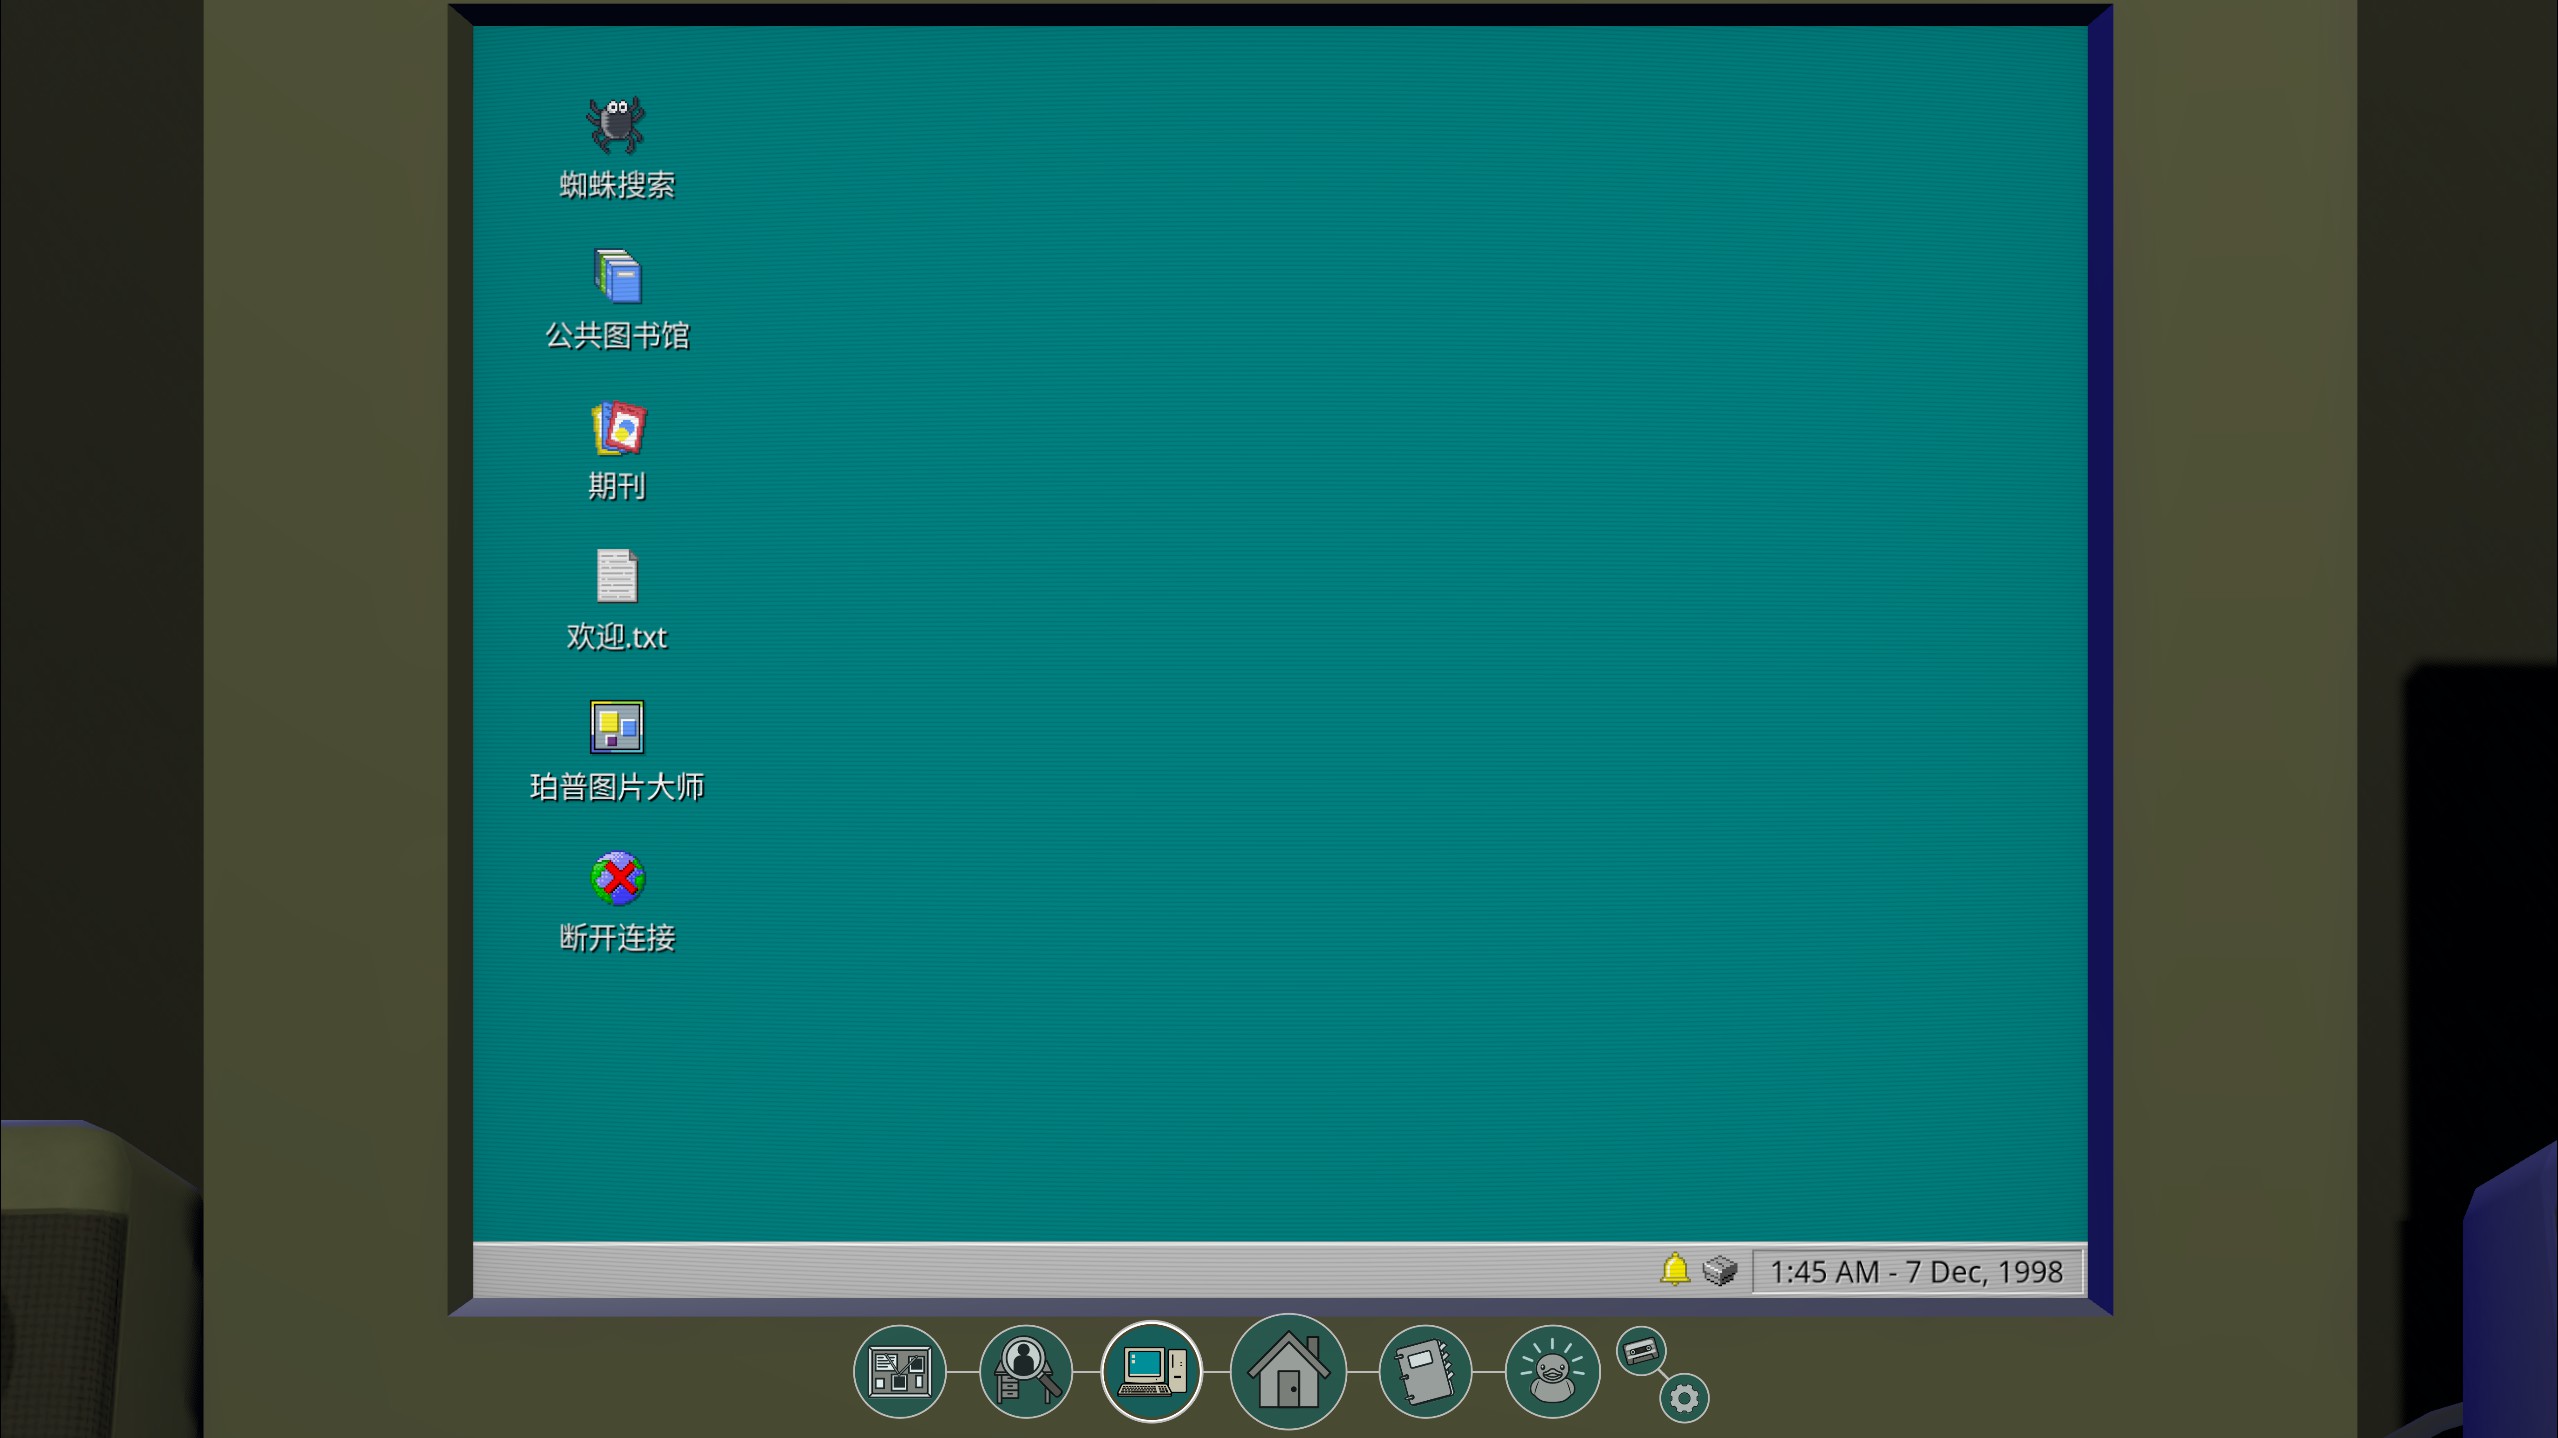
Task: Click the 断开连接 disconnect icon
Action: [616, 878]
